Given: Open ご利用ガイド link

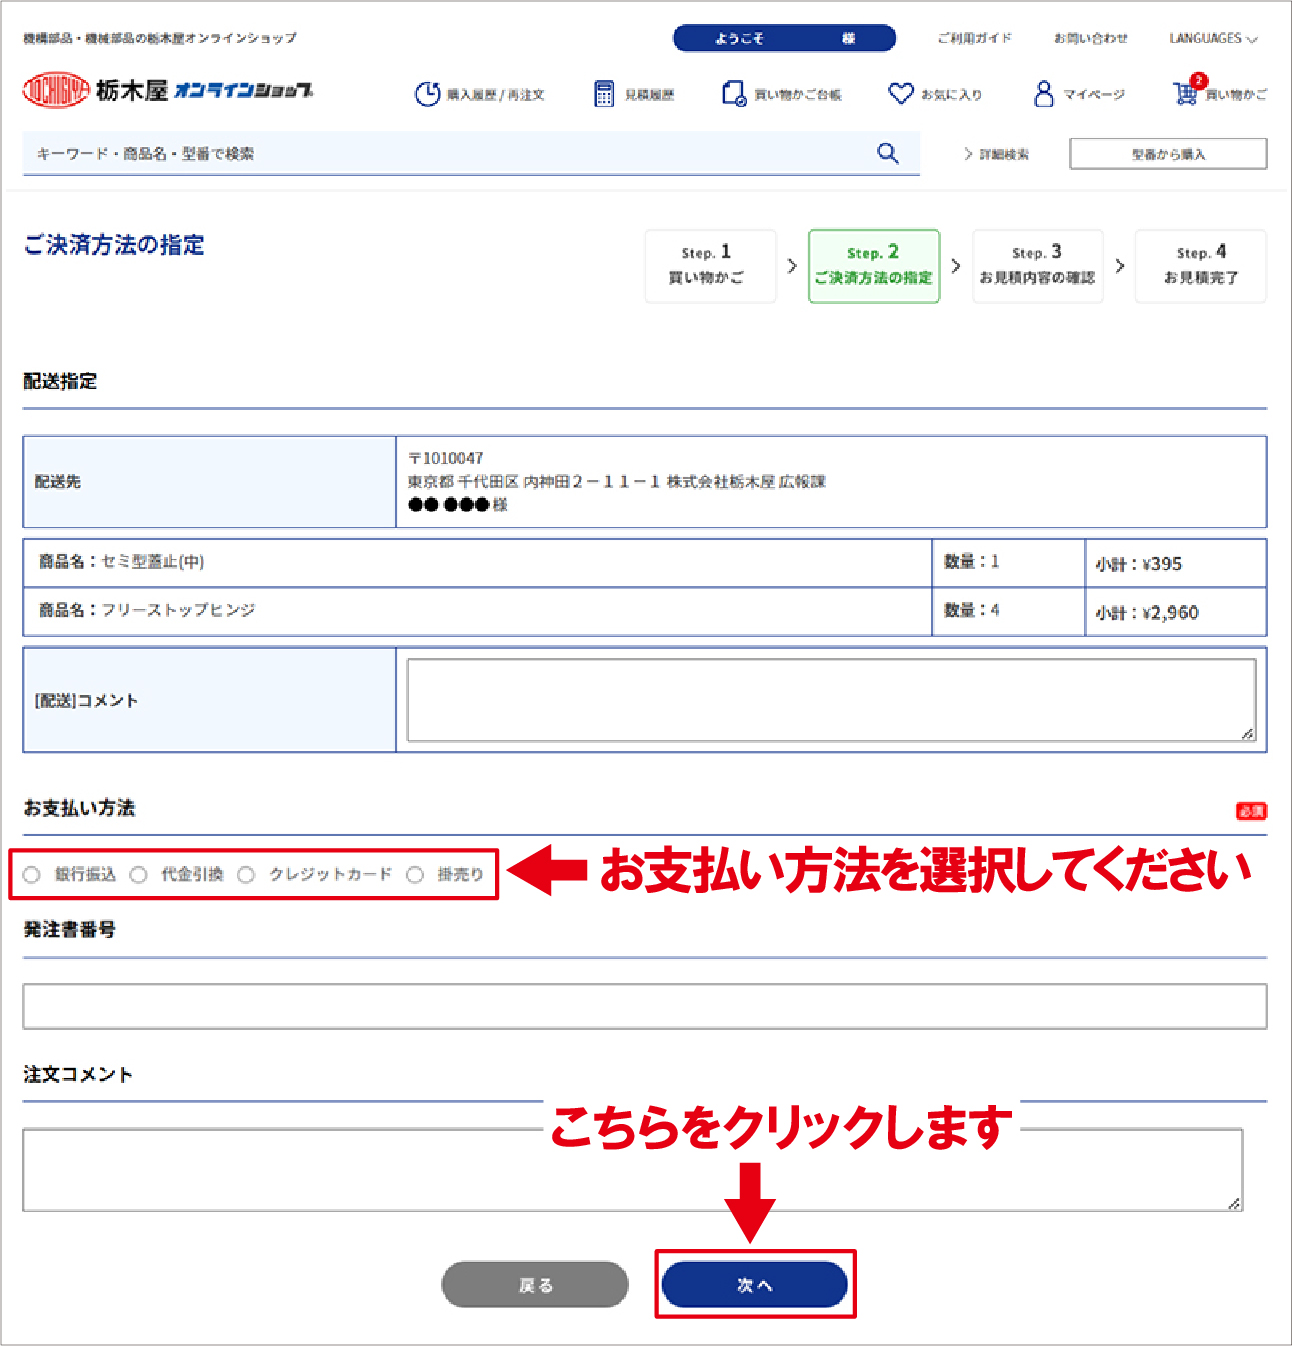Looking at the screenshot, I should click(x=974, y=38).
